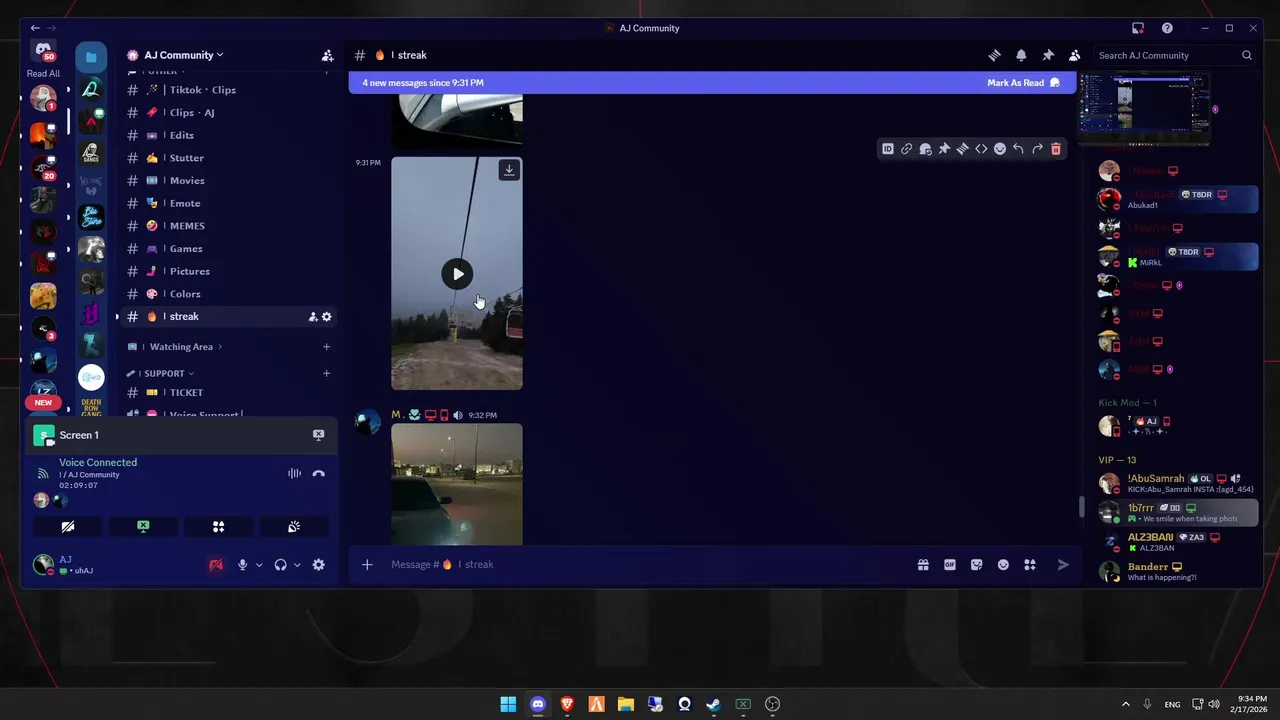Open headphone output options dropdown
This screenshot has width=1280, height=720.
pos(297,565)
